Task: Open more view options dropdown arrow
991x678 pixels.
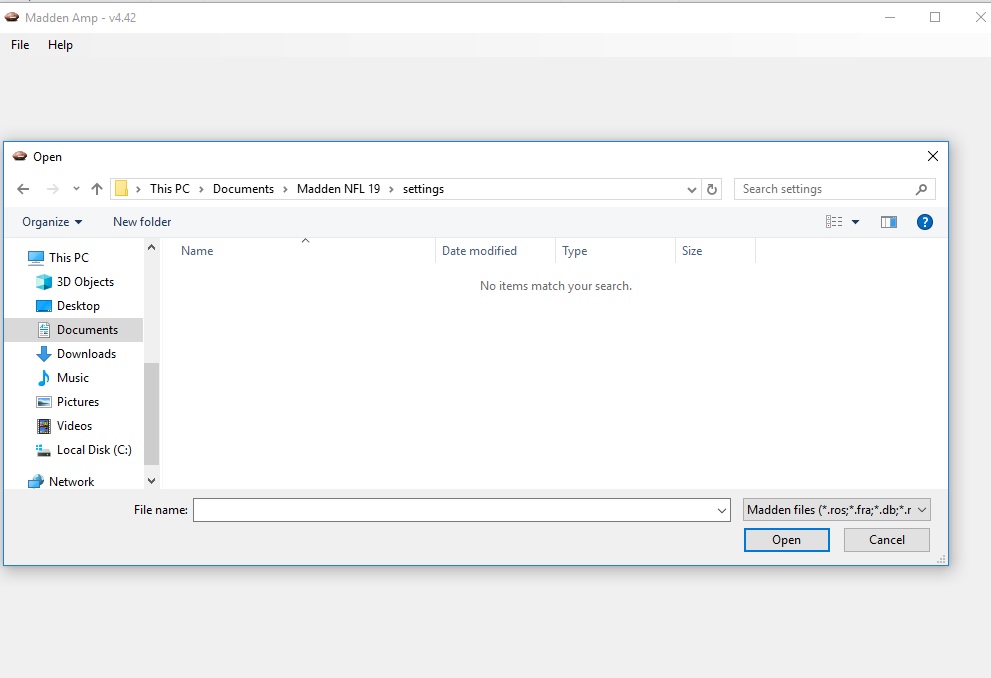Action: point(855,222)
